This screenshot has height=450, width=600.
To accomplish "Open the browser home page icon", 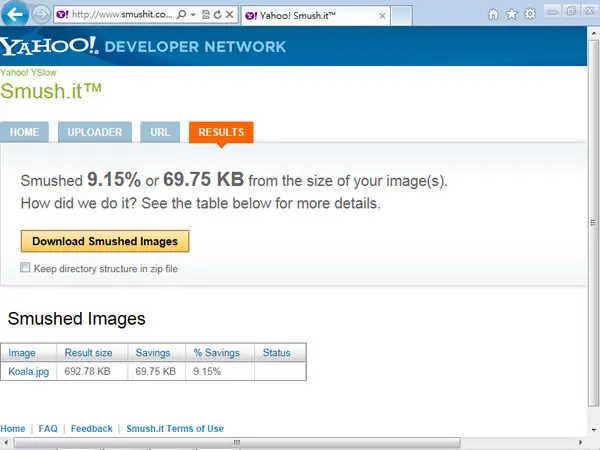I will [x=493, y=15].
